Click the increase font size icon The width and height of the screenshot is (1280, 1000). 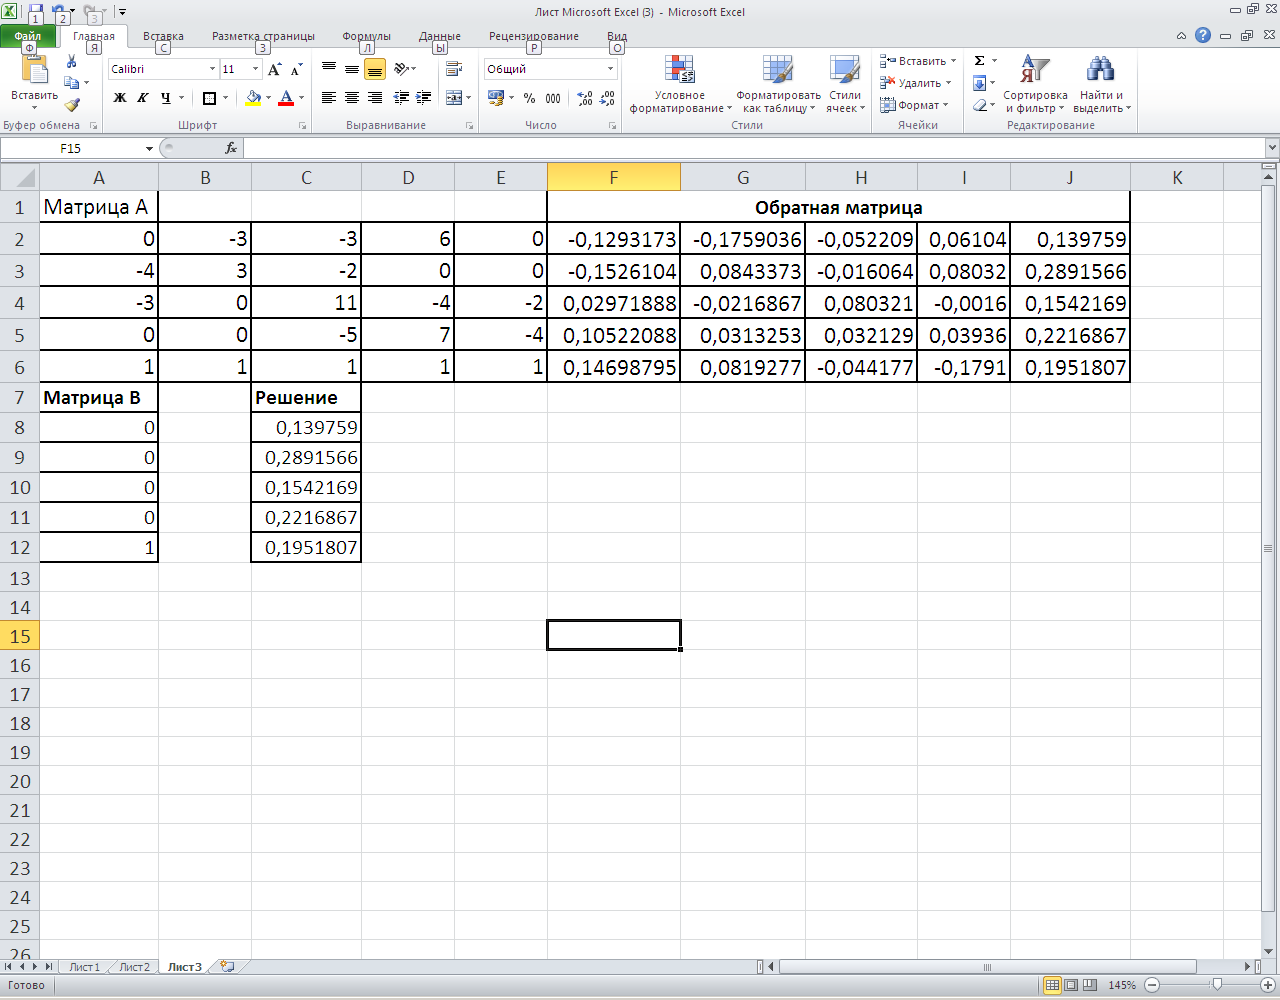pos(275,69)
